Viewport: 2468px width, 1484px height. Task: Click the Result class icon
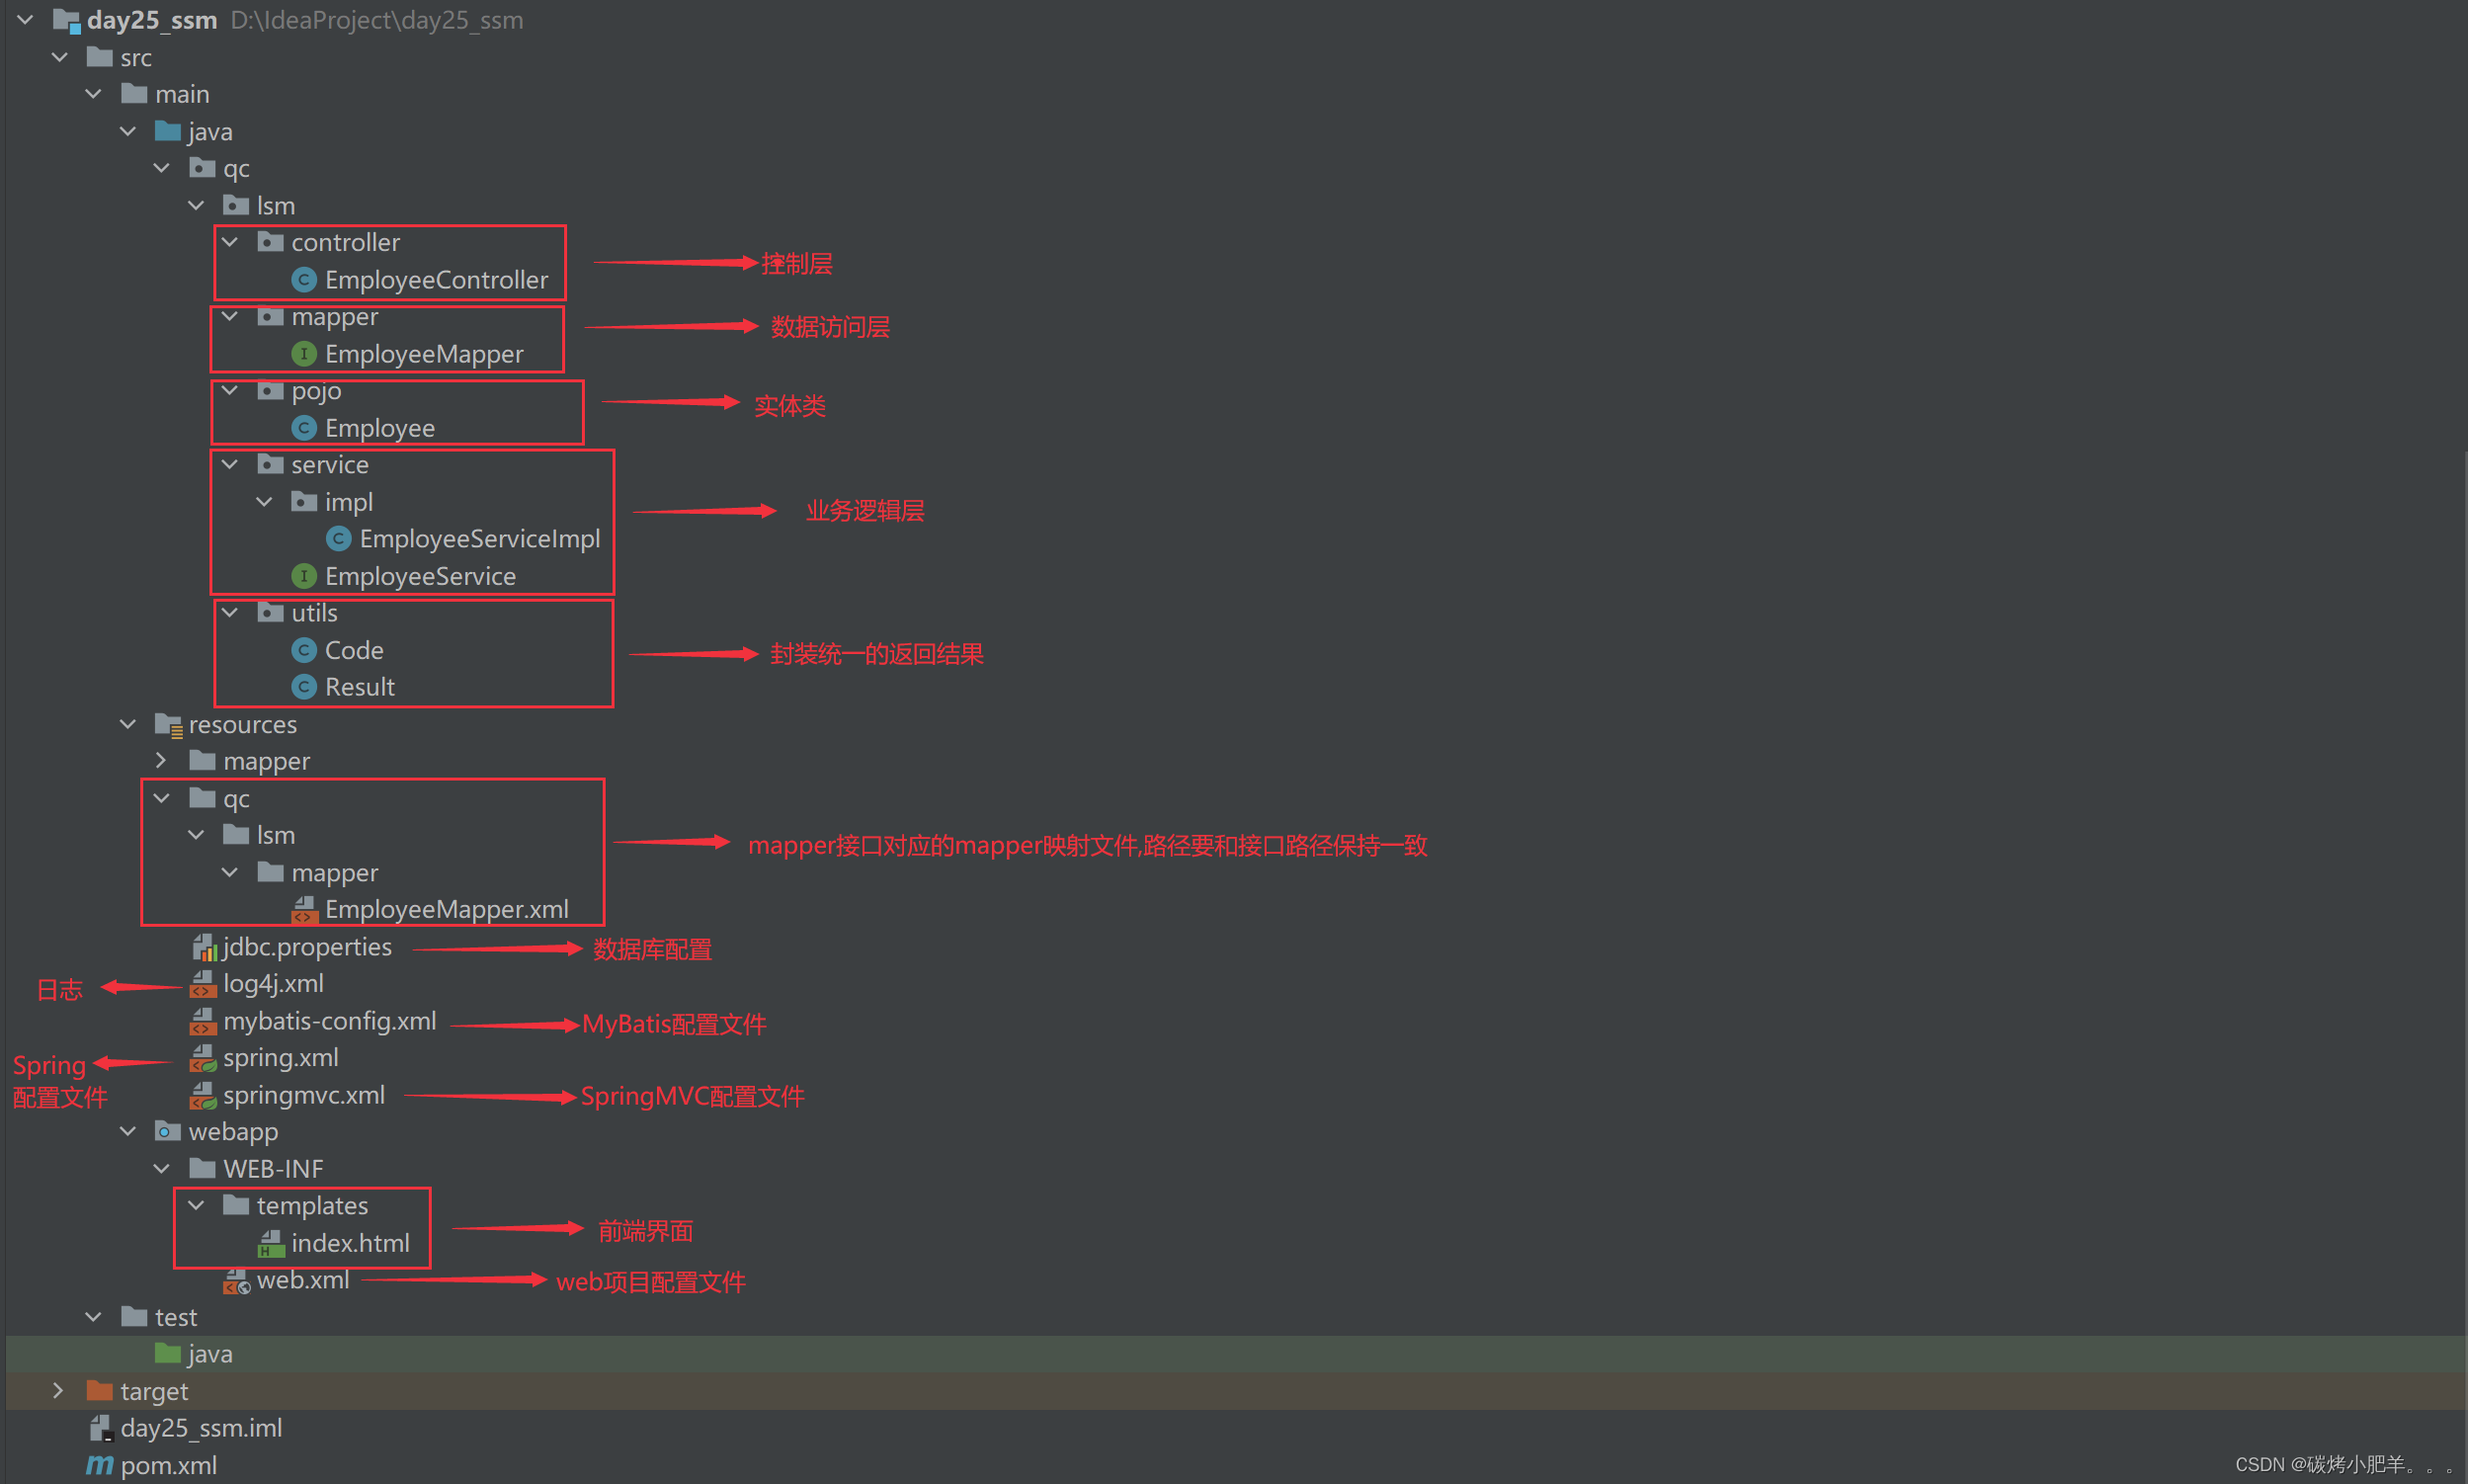click(x=304, y=687)
